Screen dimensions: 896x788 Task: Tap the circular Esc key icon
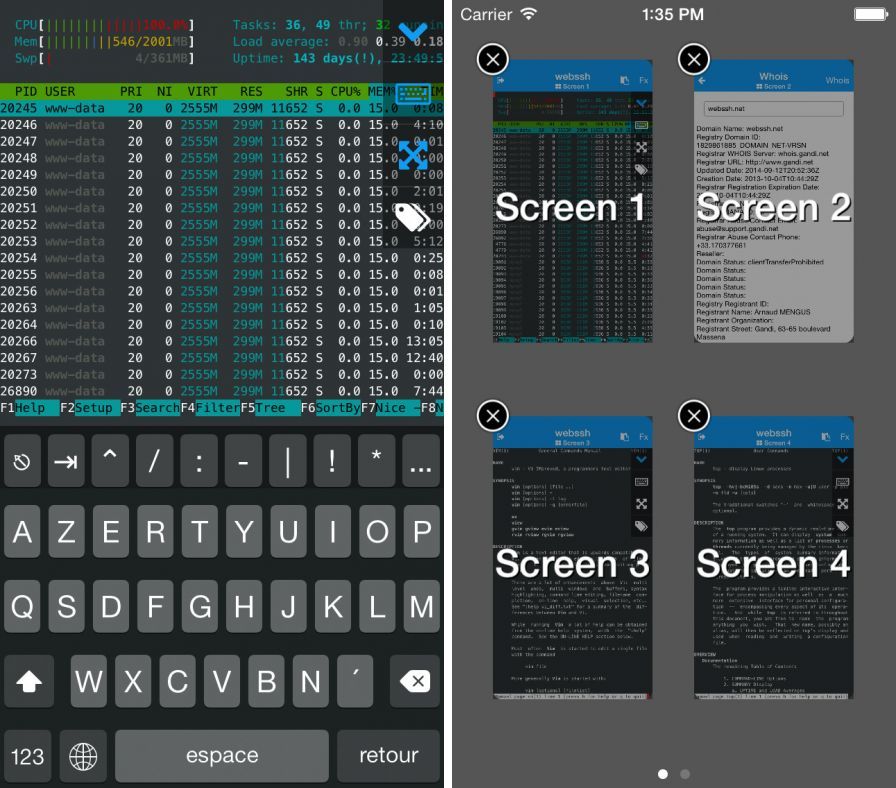22,462
